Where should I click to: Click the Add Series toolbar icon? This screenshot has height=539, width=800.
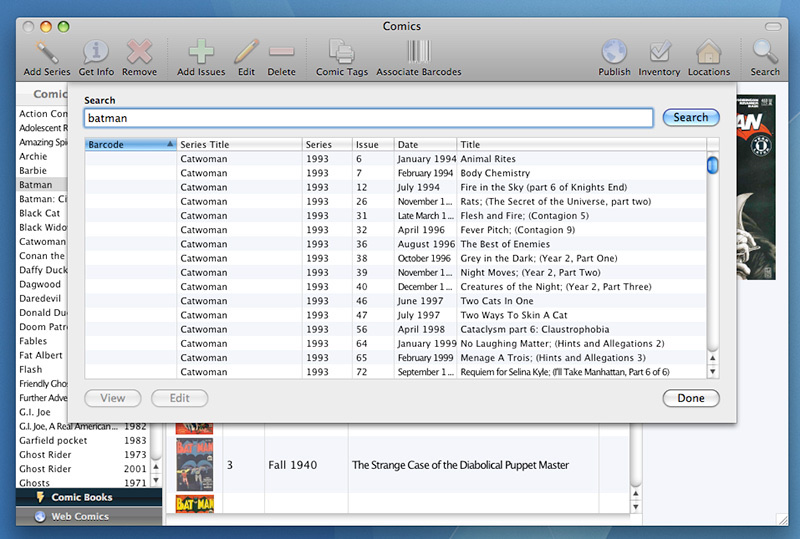tap(46, 52)
